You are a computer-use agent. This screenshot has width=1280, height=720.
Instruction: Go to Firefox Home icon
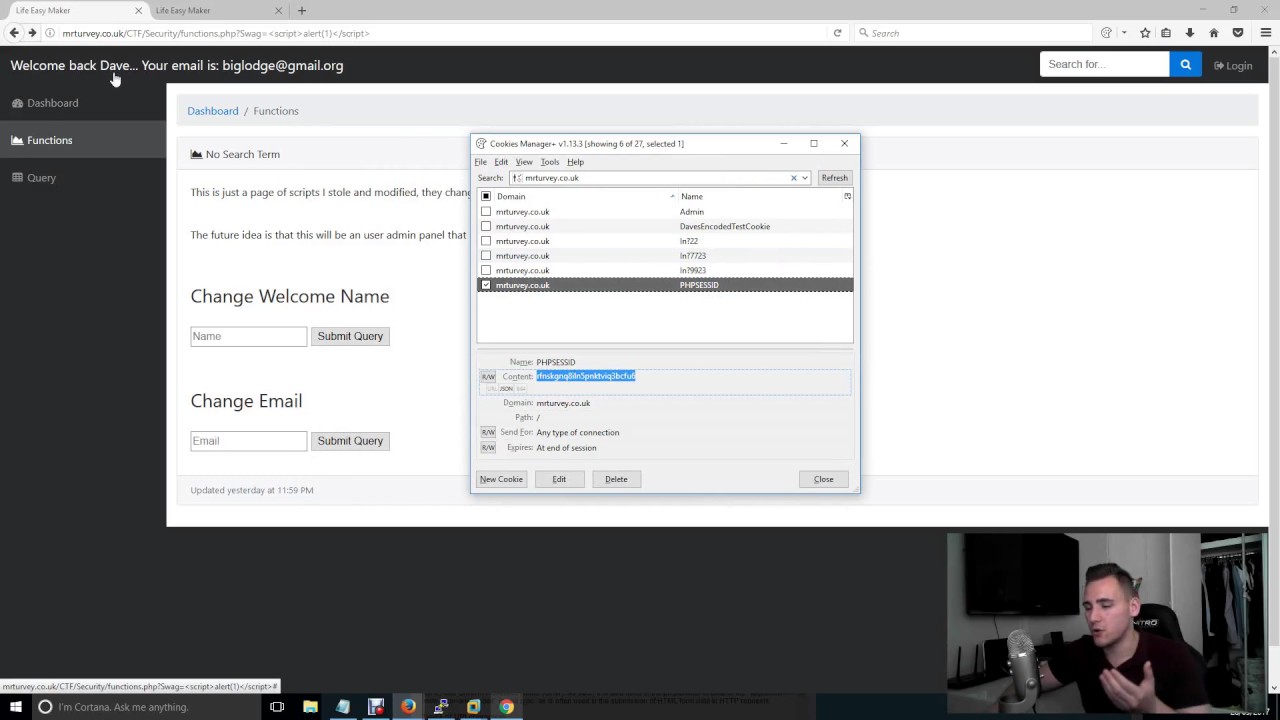click(1214, 33)
